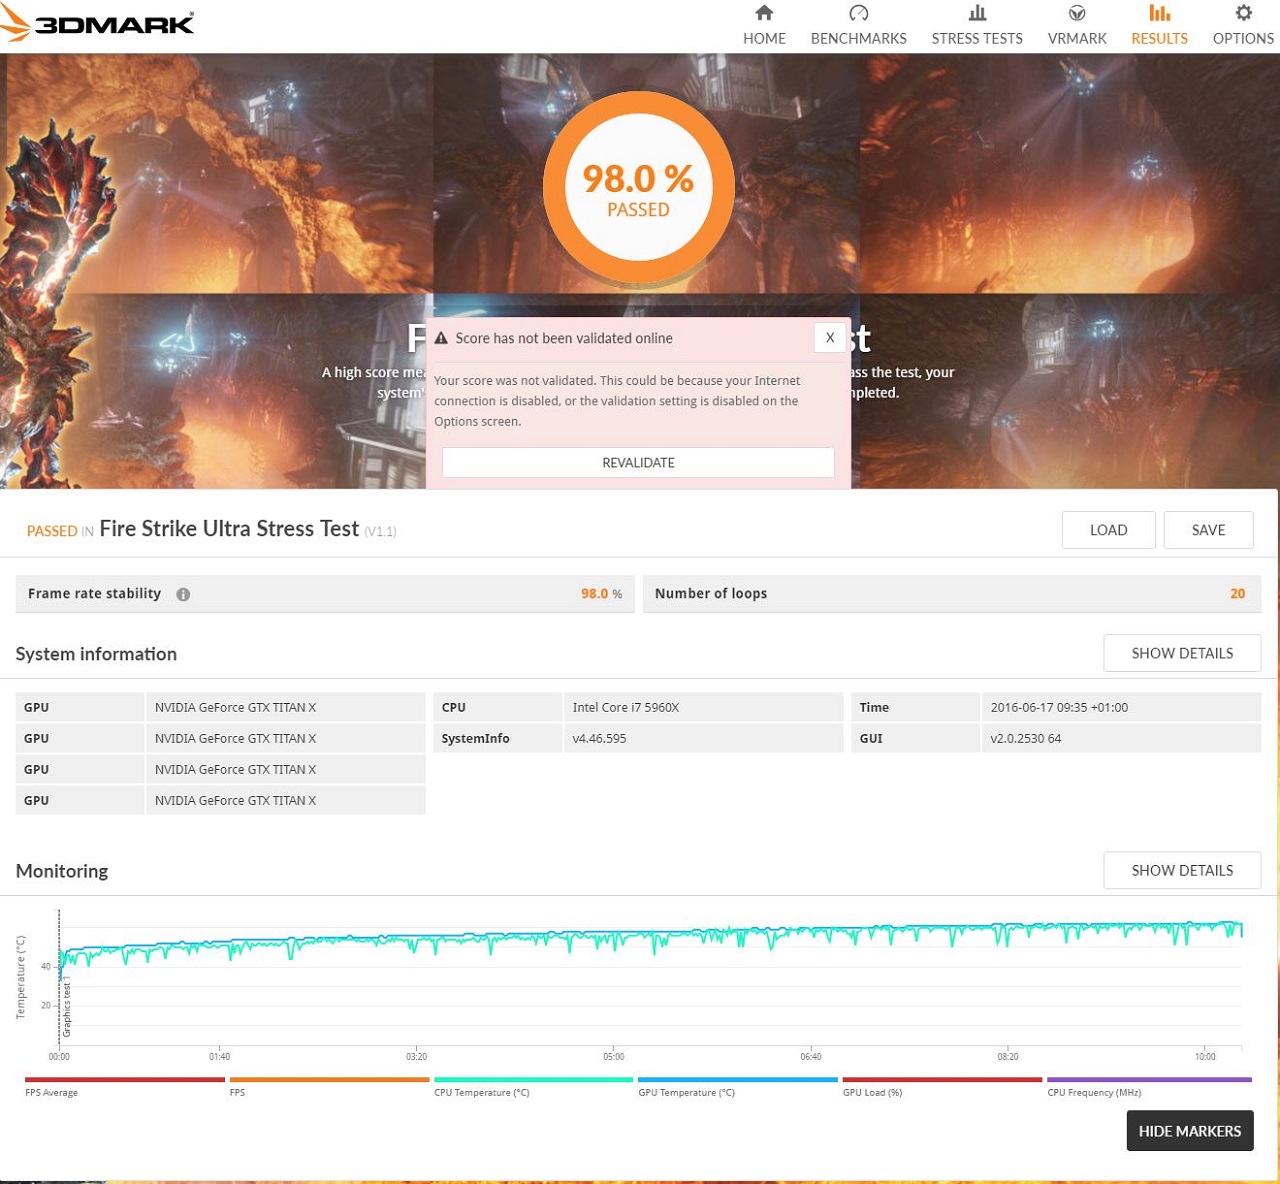Viewport: 1280px width, 1184px height.
Task: Open the Options gear icon
Action: pos(1243,13)
